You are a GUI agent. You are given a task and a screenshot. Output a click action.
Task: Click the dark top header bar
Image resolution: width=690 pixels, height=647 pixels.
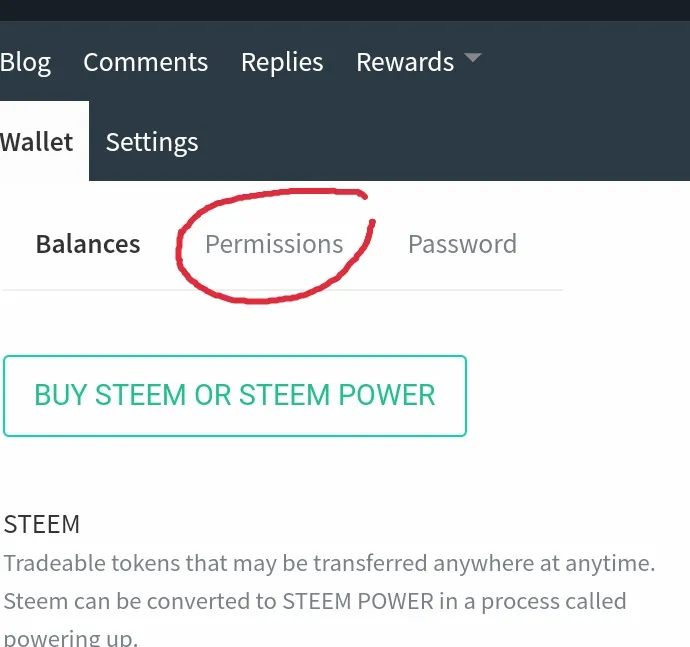pos(345,10)
